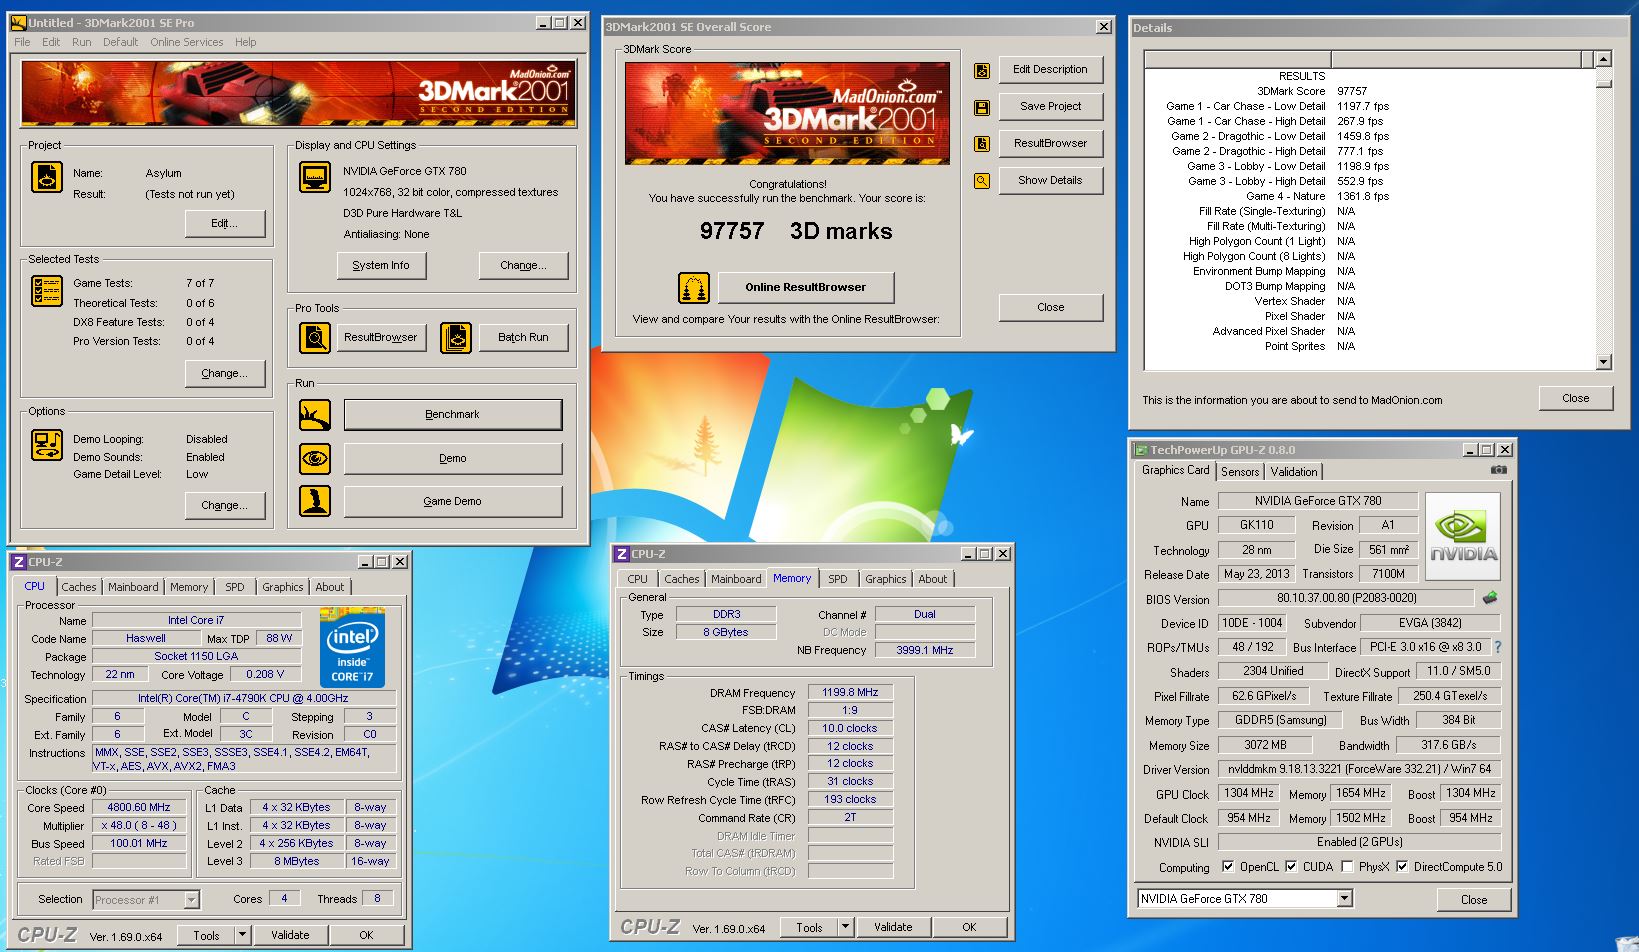Click the System Info button
This screenshot has width=1639, height=952.
tap(381, 265)
